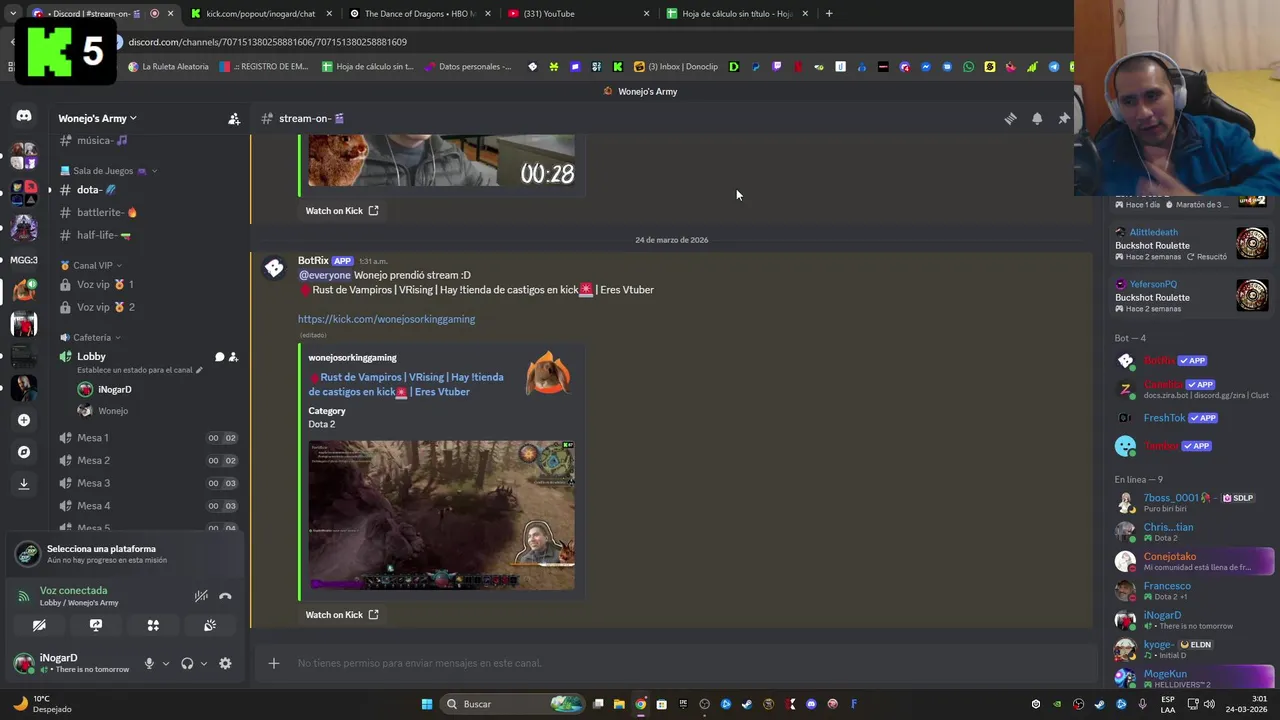Open Lobby voice channel chat icon

coord(219,357)
